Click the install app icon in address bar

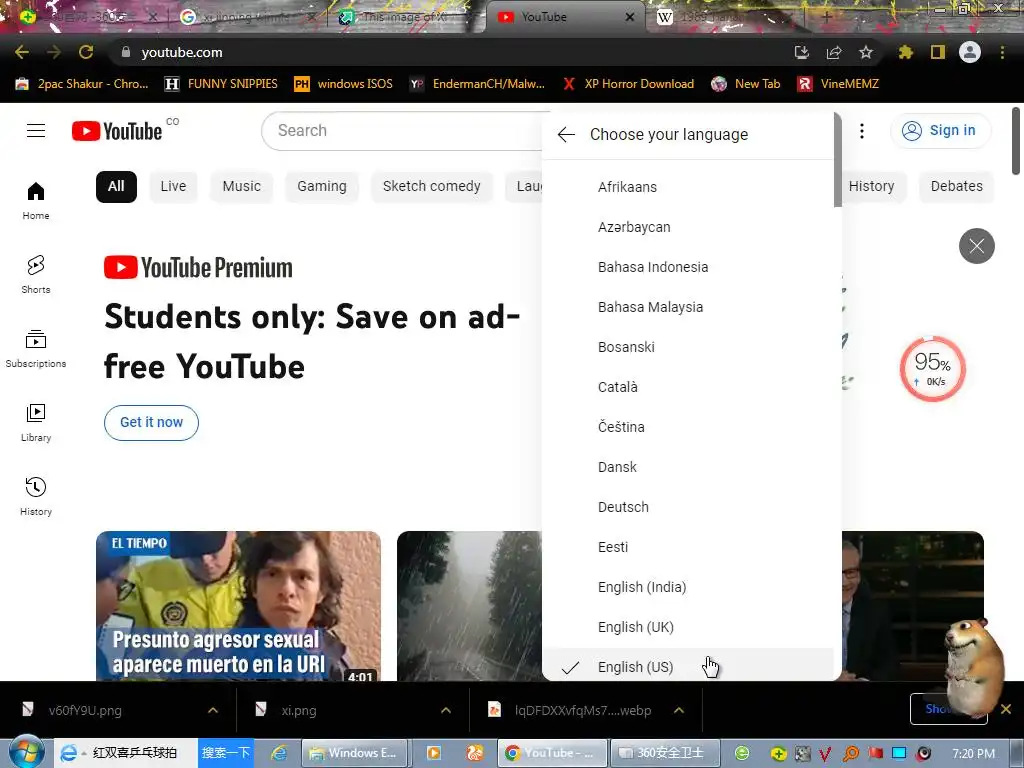point(801,52)
